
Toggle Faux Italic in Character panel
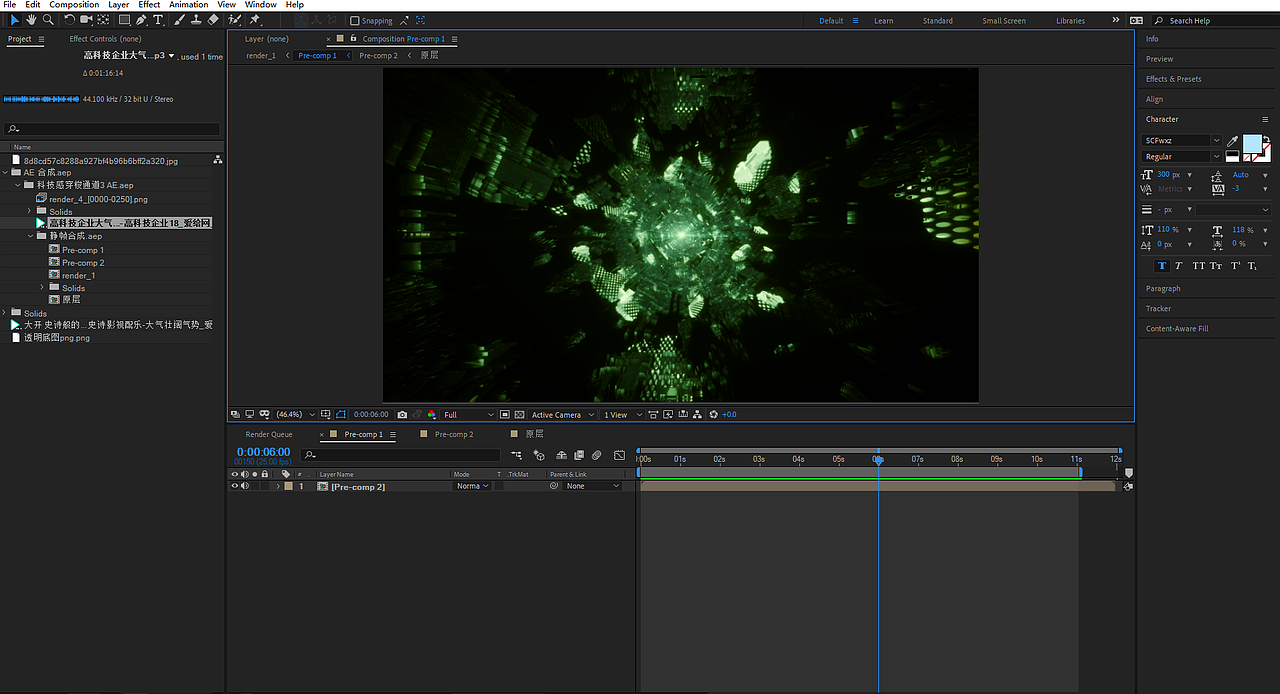pos(1179,266)
